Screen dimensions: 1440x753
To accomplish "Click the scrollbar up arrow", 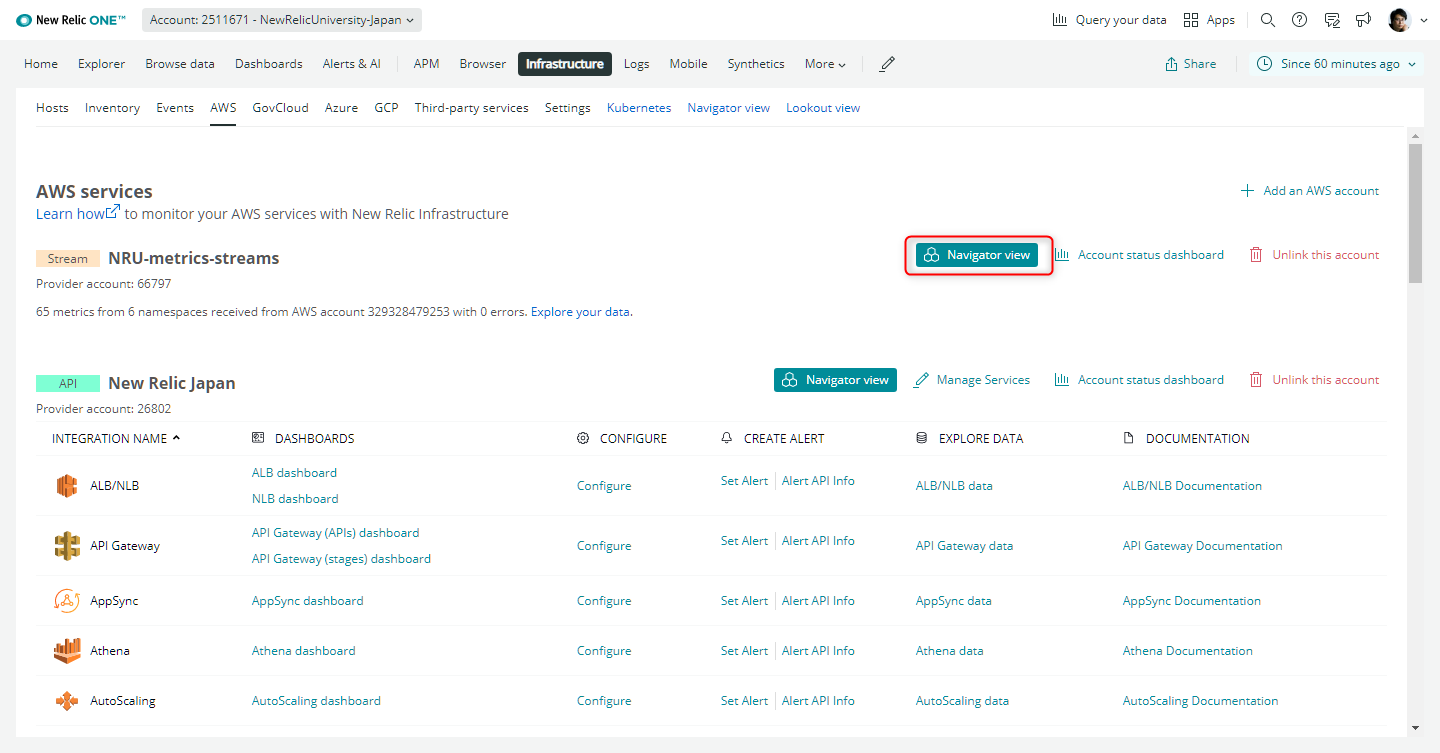I will coord(1414,135).
